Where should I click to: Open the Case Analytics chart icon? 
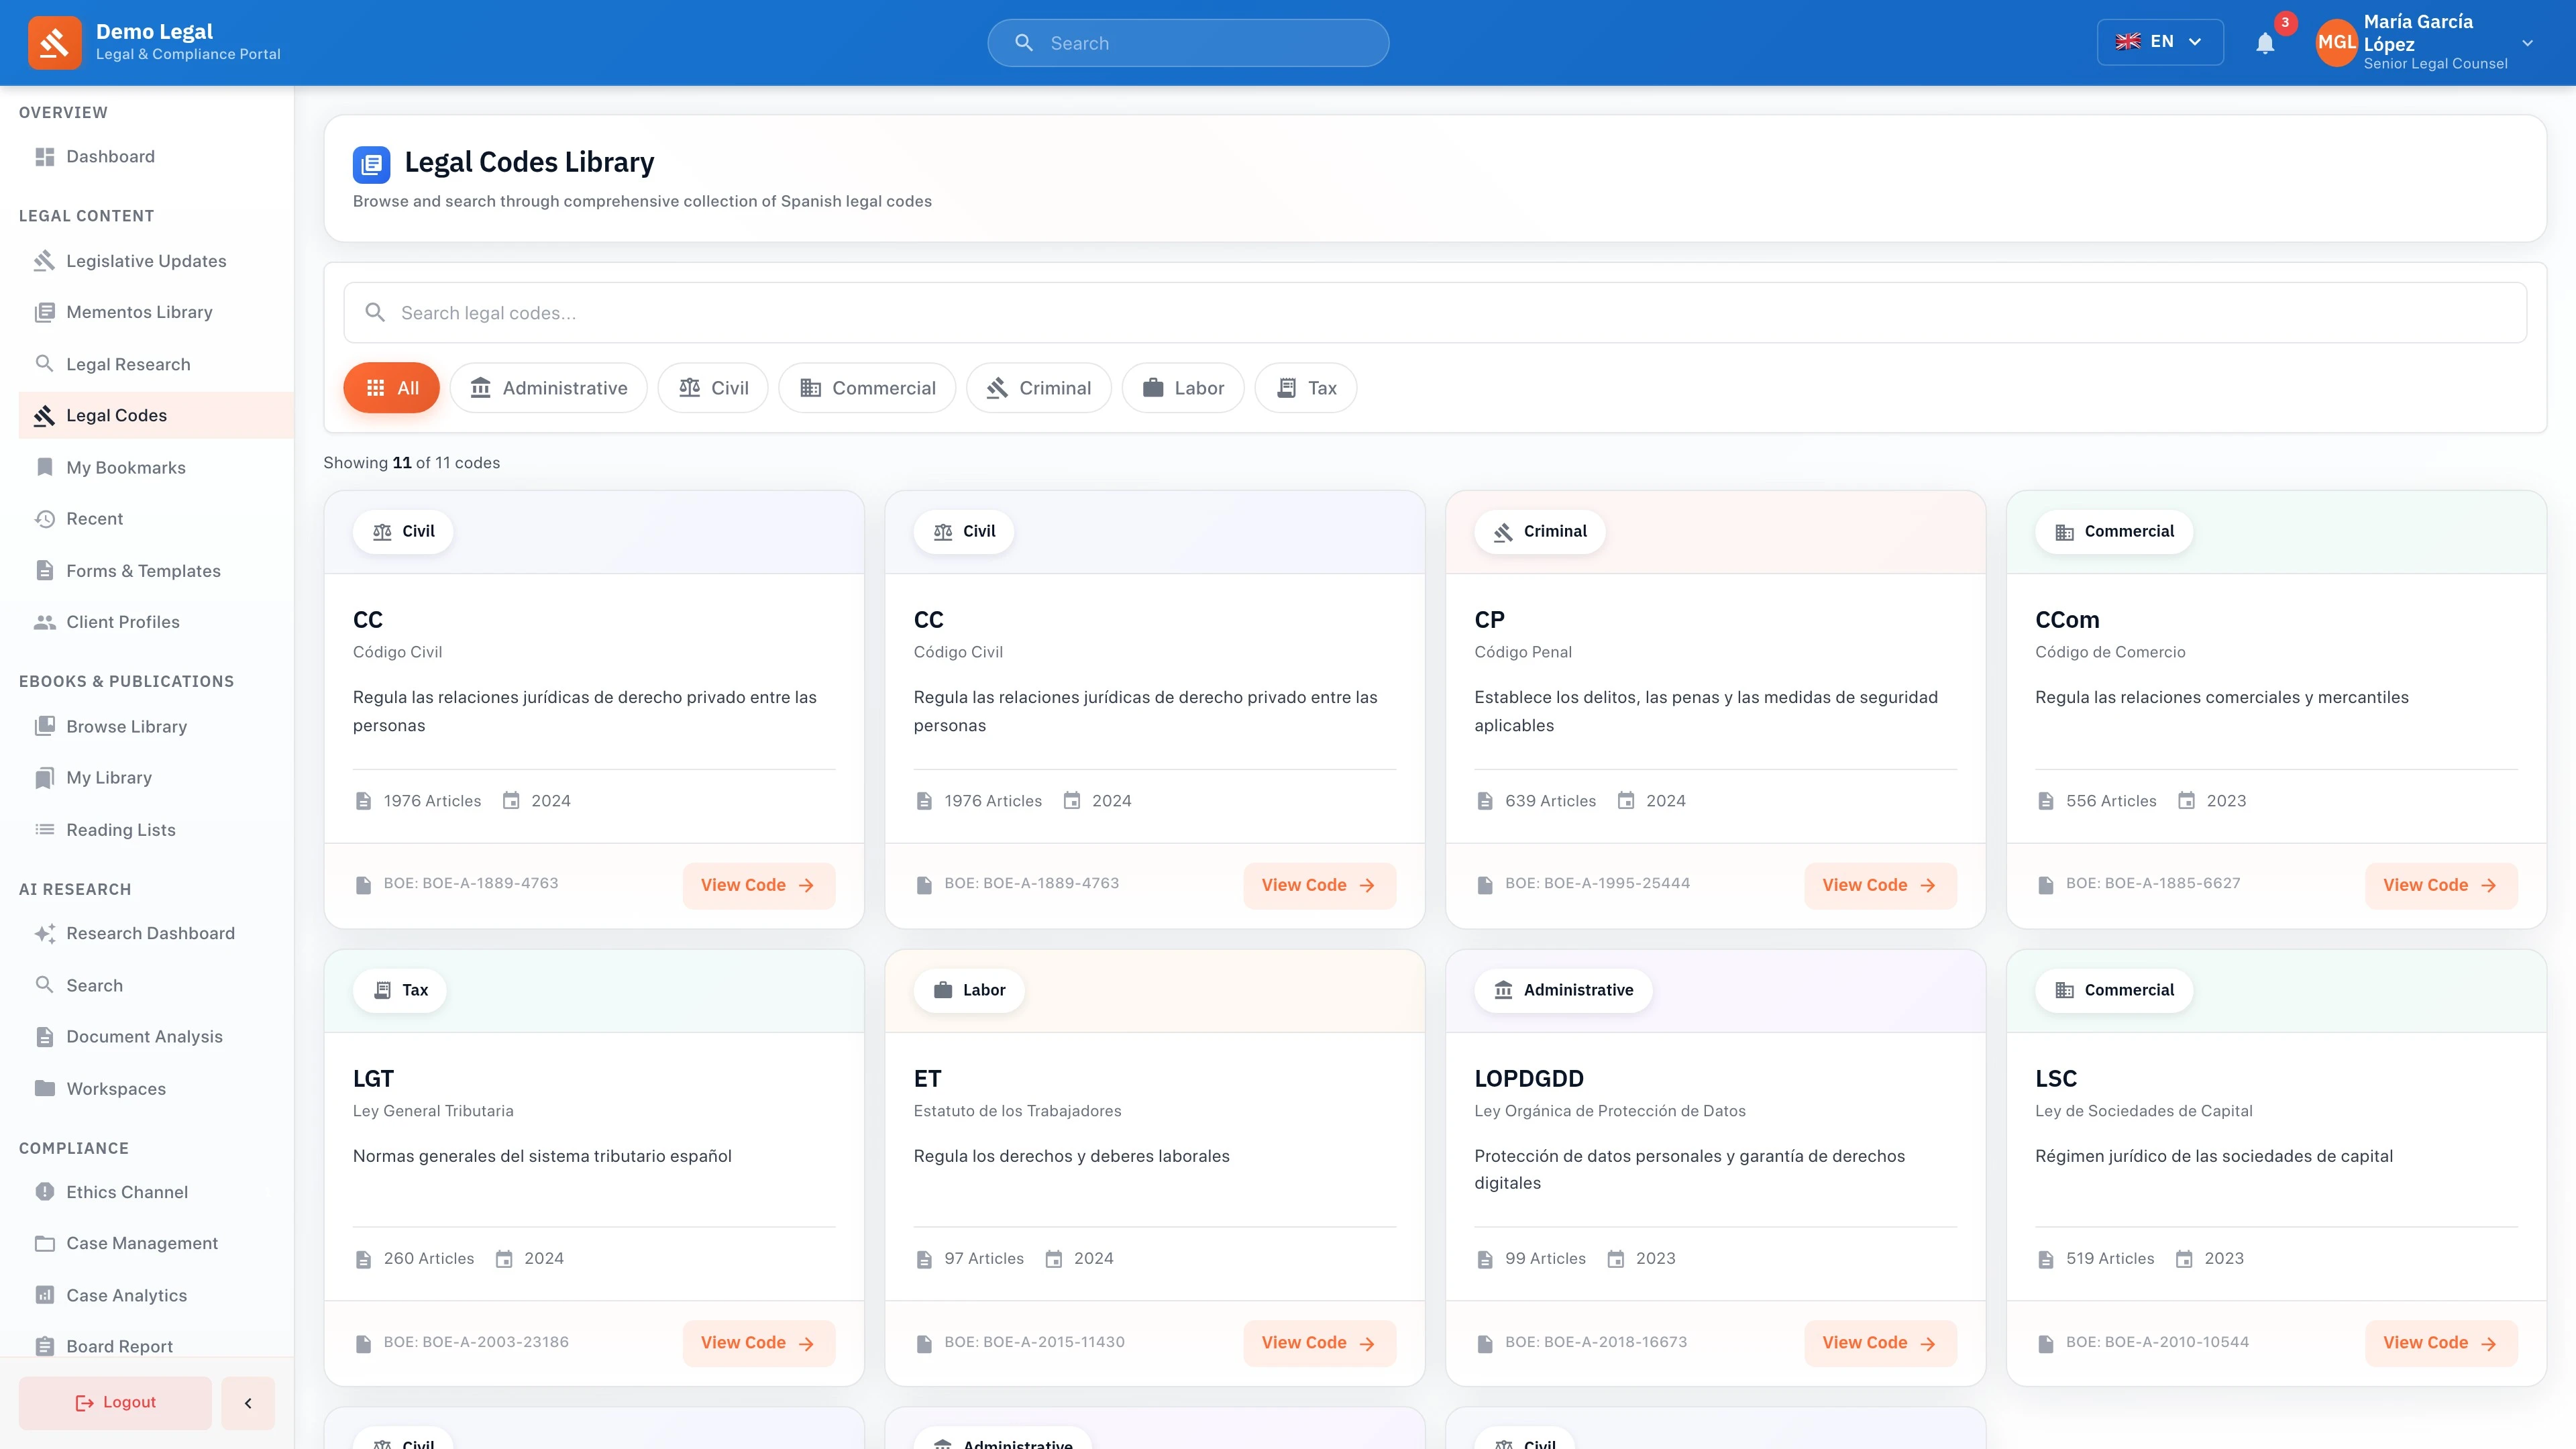(x=45, y=1295)
